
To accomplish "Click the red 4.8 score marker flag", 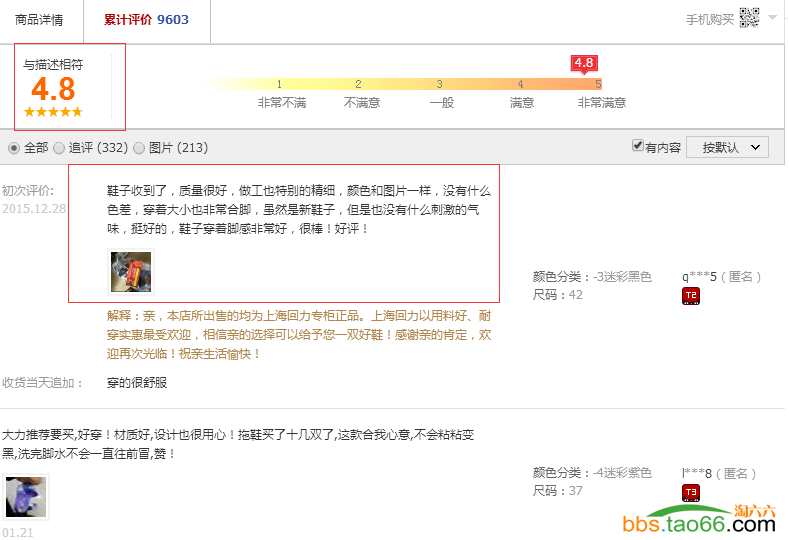I will (x=584, y=63).
